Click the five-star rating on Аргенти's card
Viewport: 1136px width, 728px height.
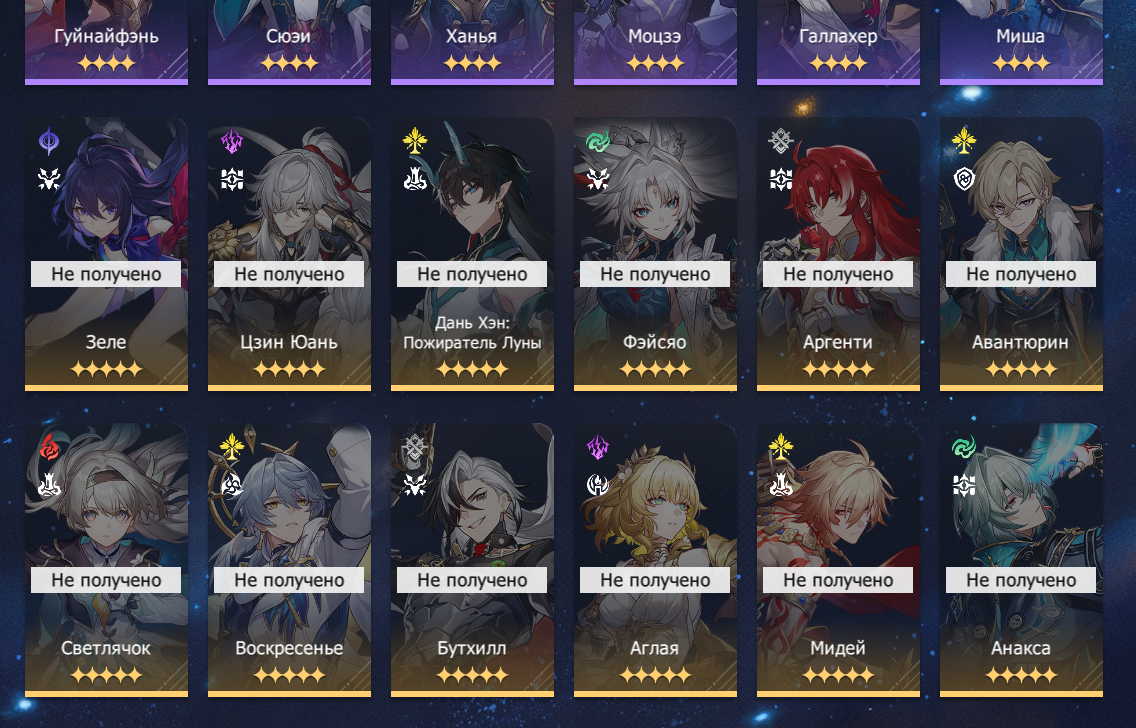click(838, 369)
